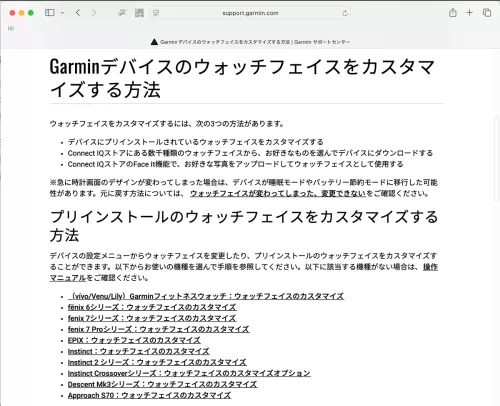Click the bullet about Connect IQストアのFace It機能

(235, 164)
